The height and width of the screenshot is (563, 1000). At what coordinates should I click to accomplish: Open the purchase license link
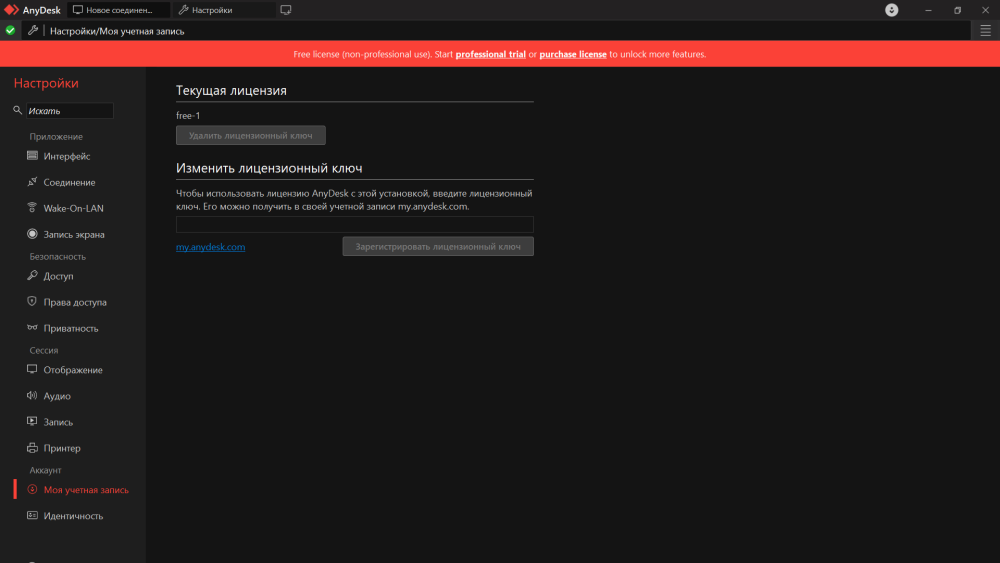point(573,54)
